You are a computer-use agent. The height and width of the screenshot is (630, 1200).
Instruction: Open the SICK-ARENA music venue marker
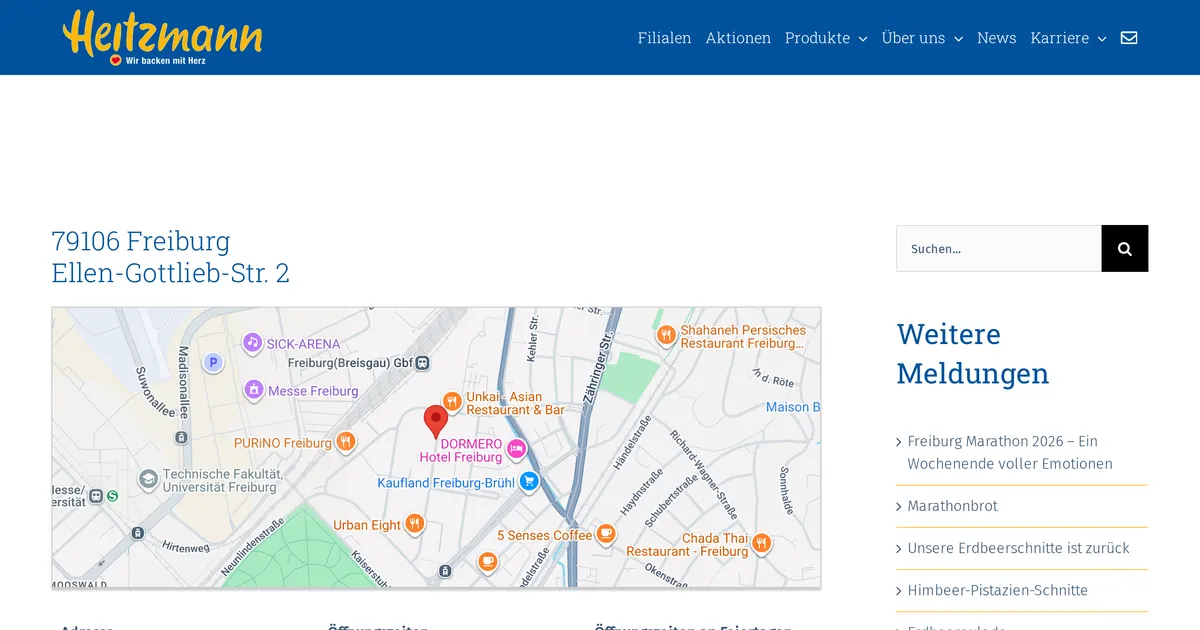252,343
